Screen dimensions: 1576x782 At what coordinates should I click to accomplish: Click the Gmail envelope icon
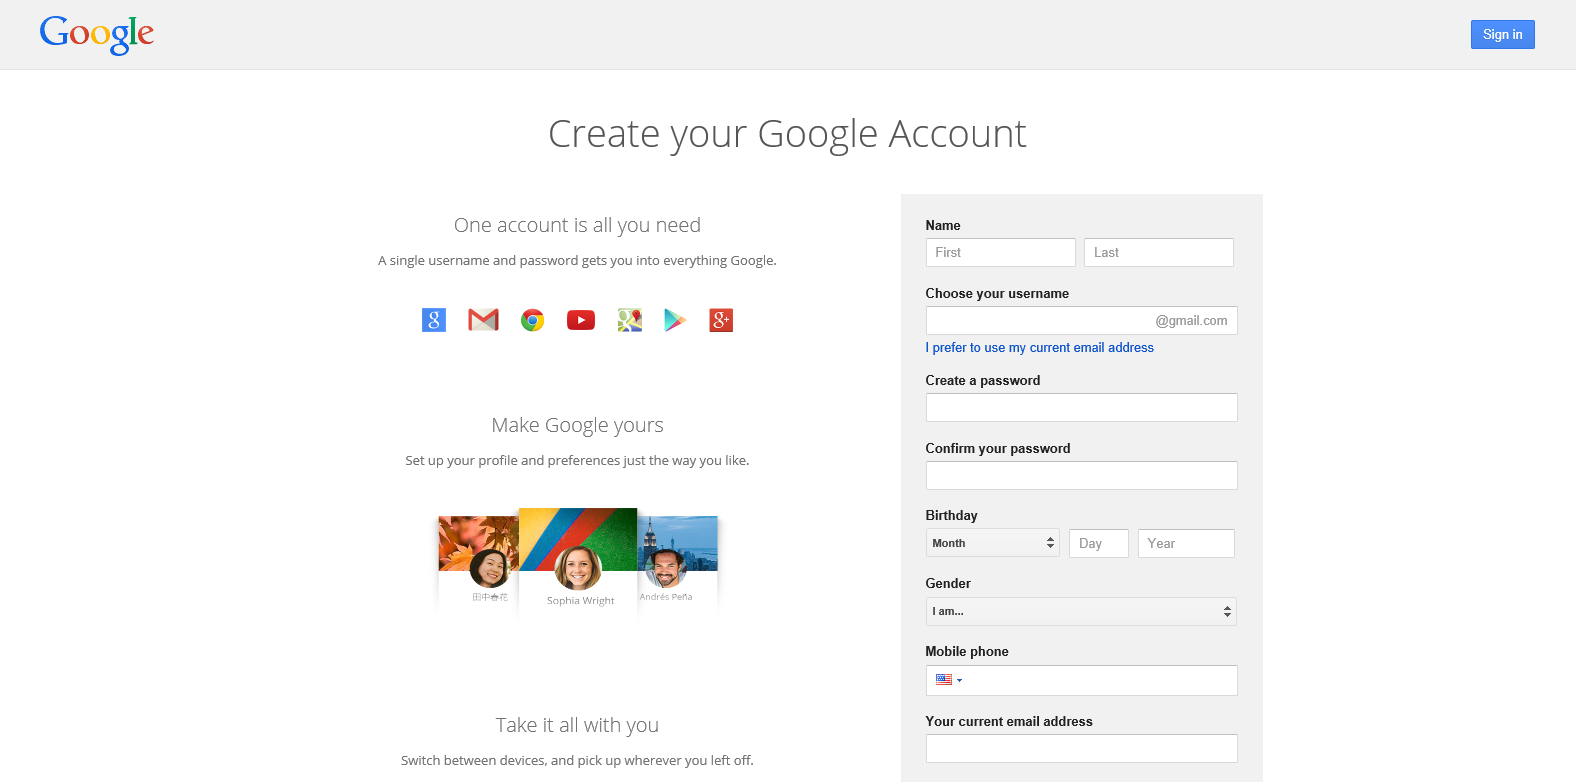click(483, 320)
